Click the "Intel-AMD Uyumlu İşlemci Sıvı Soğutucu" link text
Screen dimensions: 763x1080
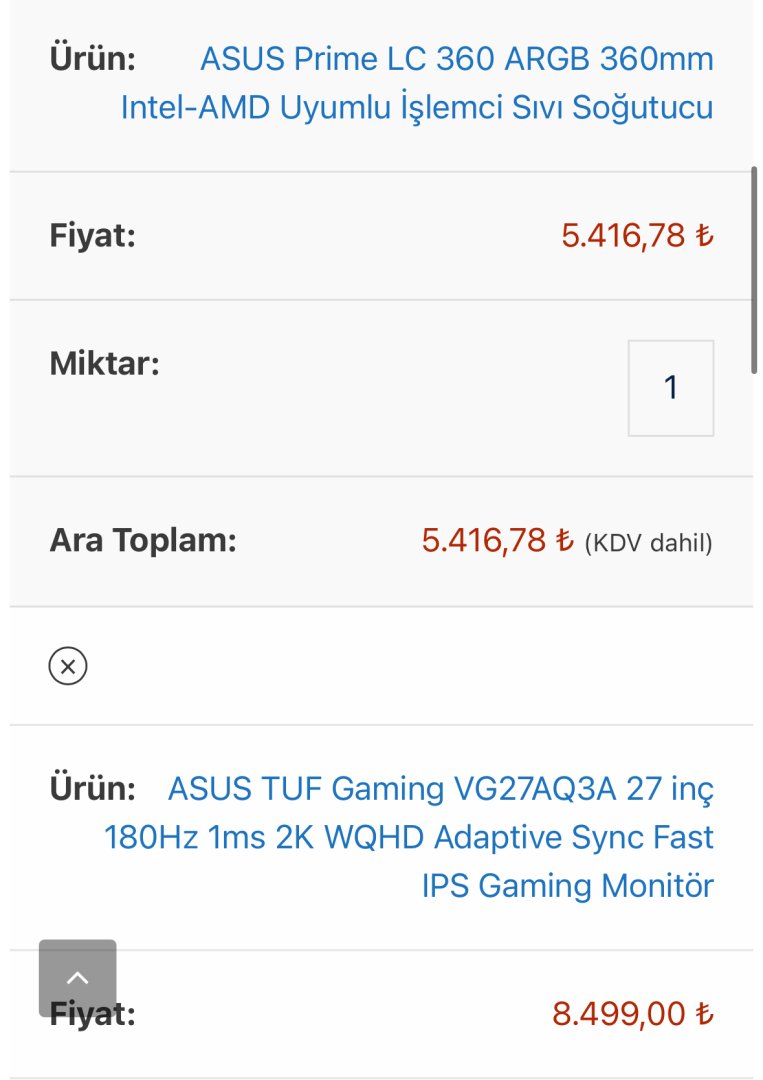click(x=417, y=107)
